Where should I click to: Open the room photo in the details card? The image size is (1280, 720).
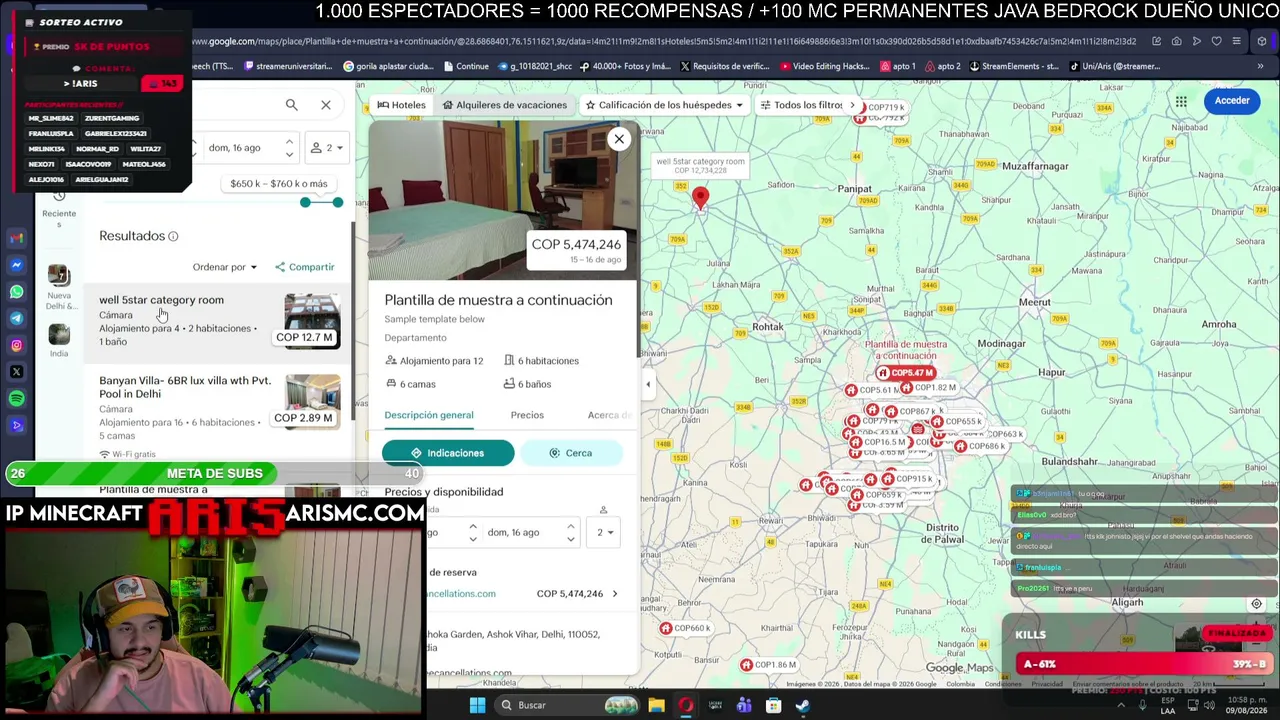pos(503,200)
